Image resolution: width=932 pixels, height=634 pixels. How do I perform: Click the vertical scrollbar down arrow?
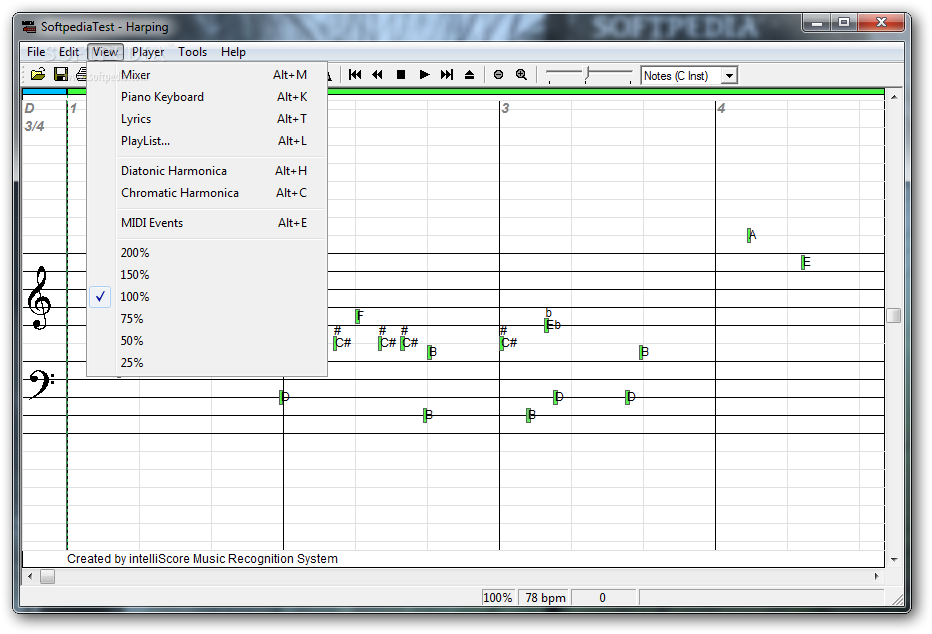(x=893, y=560)
